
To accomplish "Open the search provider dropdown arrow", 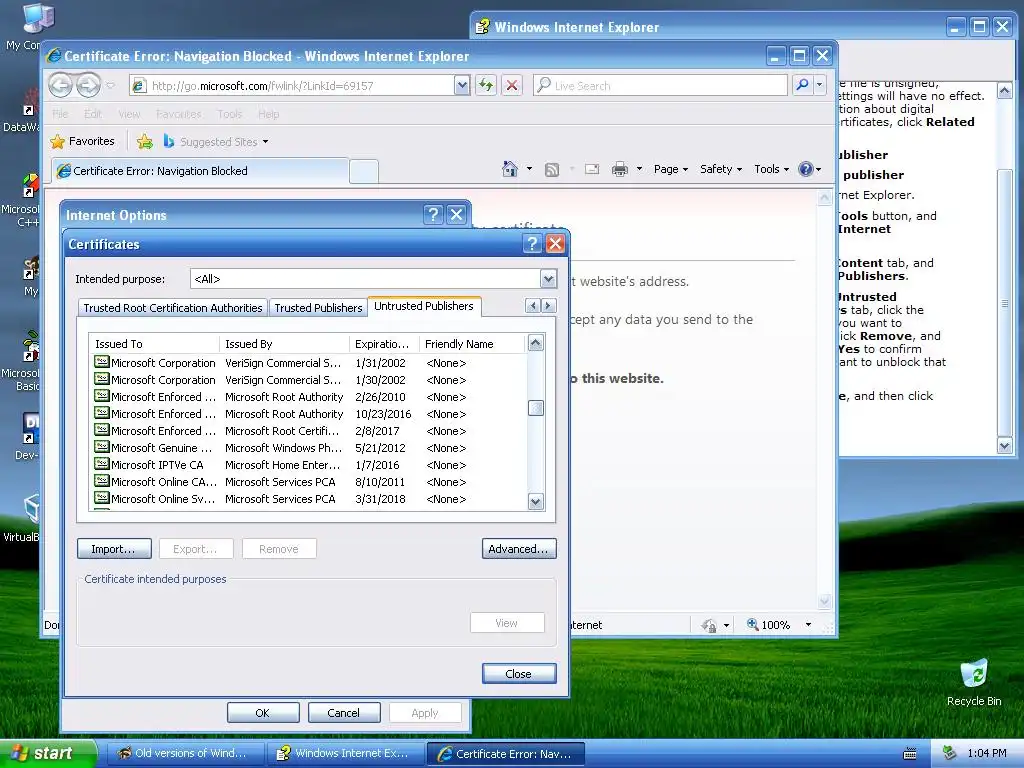I will (x=820, y=85).
